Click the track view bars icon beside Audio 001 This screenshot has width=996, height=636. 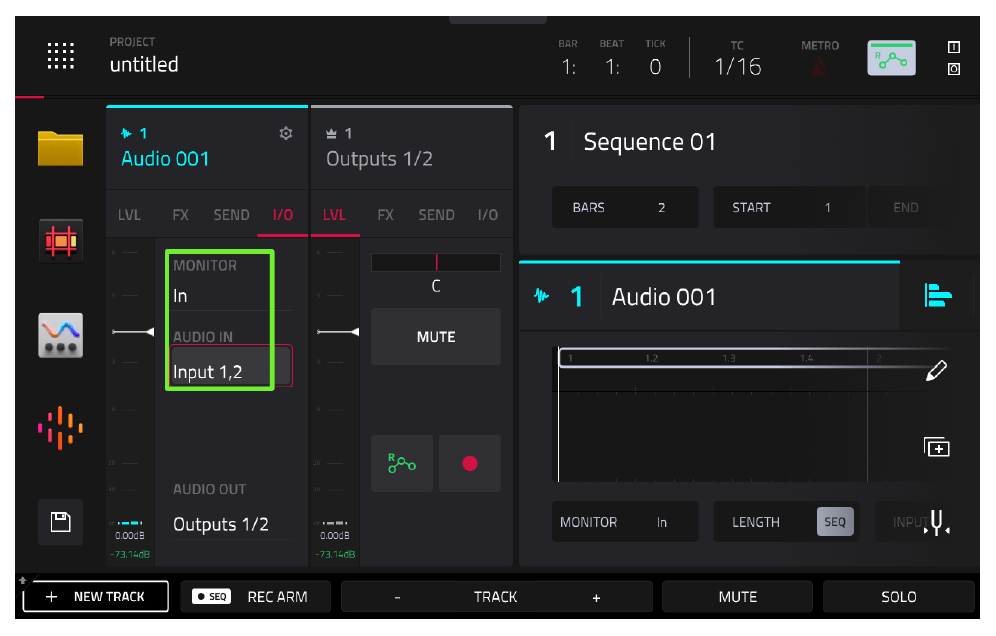point(938,295)
